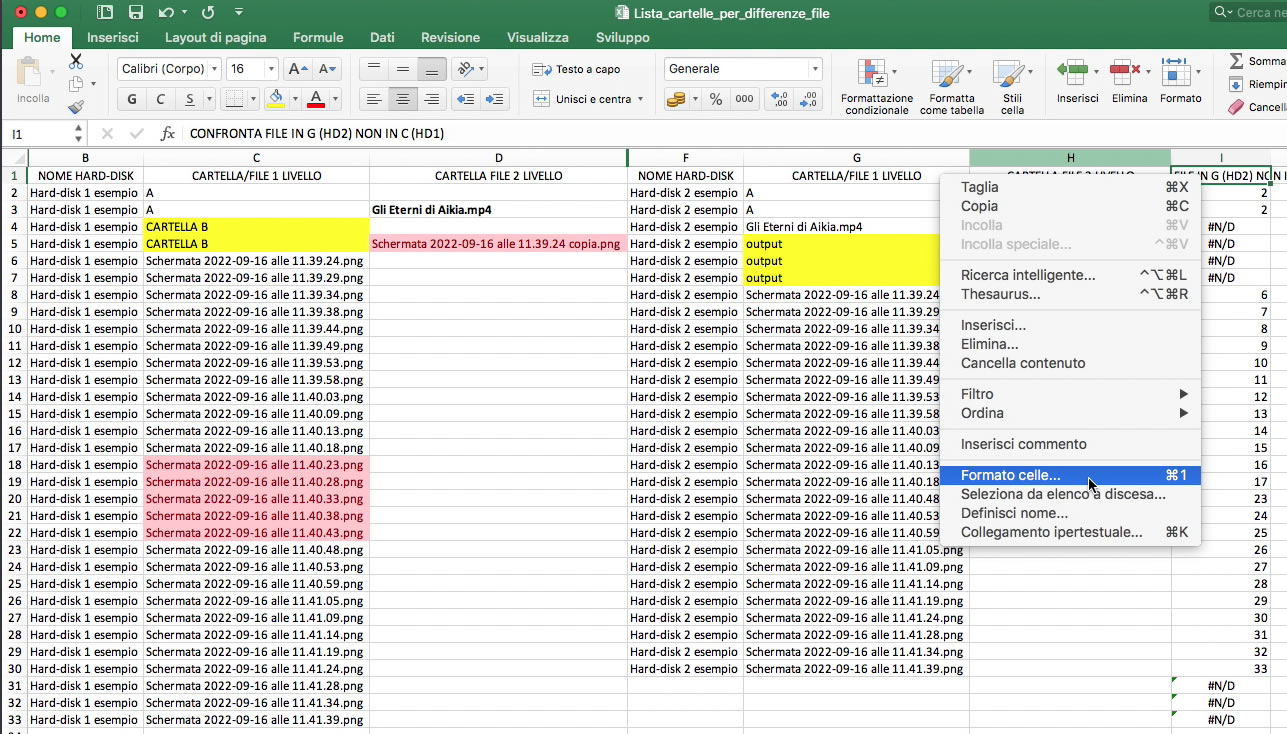This screenshot has height=734, width=1287.
Task: Expand the fill color dropdown arrow
Action: [294, 100]
